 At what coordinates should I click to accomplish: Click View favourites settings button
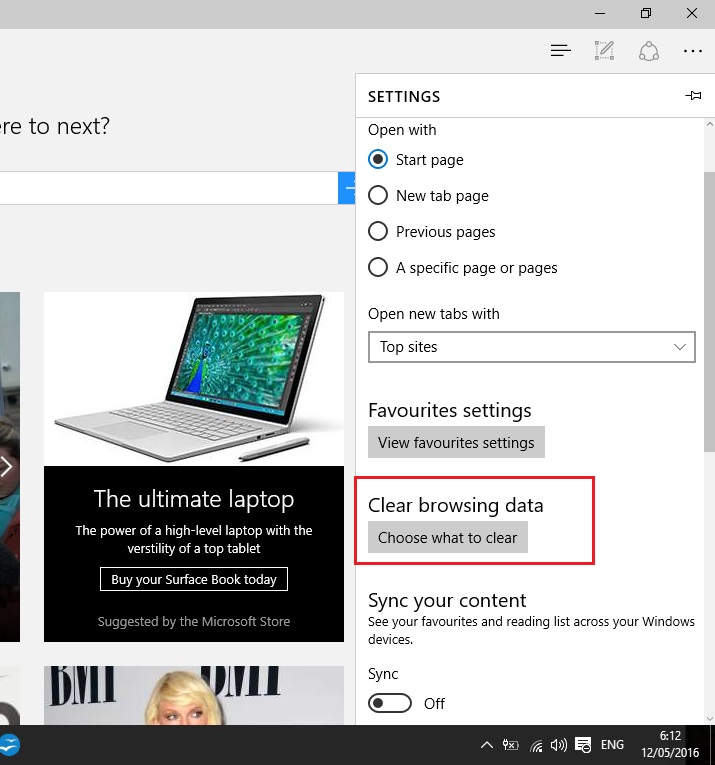(x=456, y=443)
